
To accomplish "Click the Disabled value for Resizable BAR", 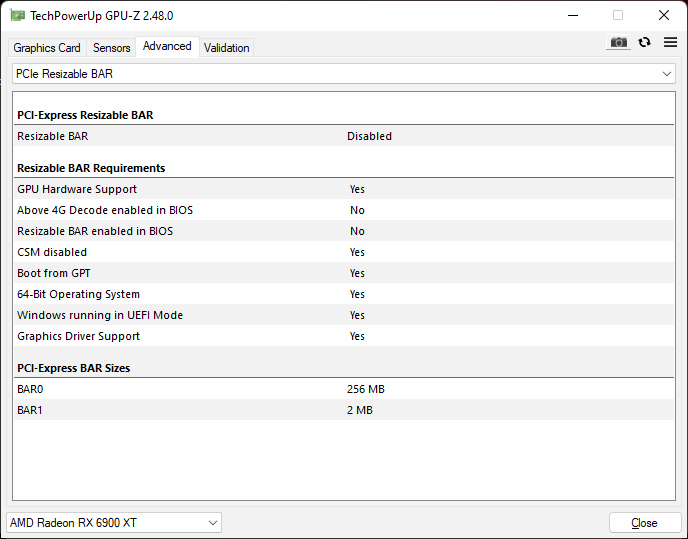I will (369, 136).
